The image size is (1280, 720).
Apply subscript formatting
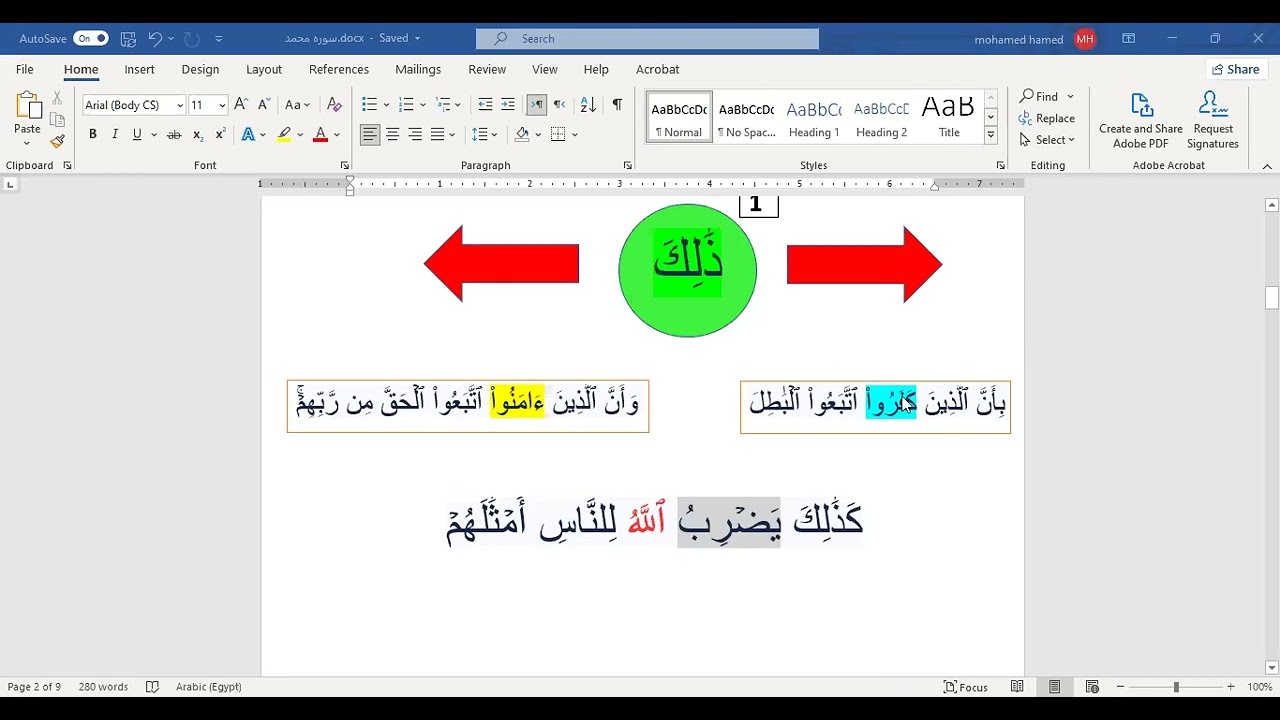point(198,134)
